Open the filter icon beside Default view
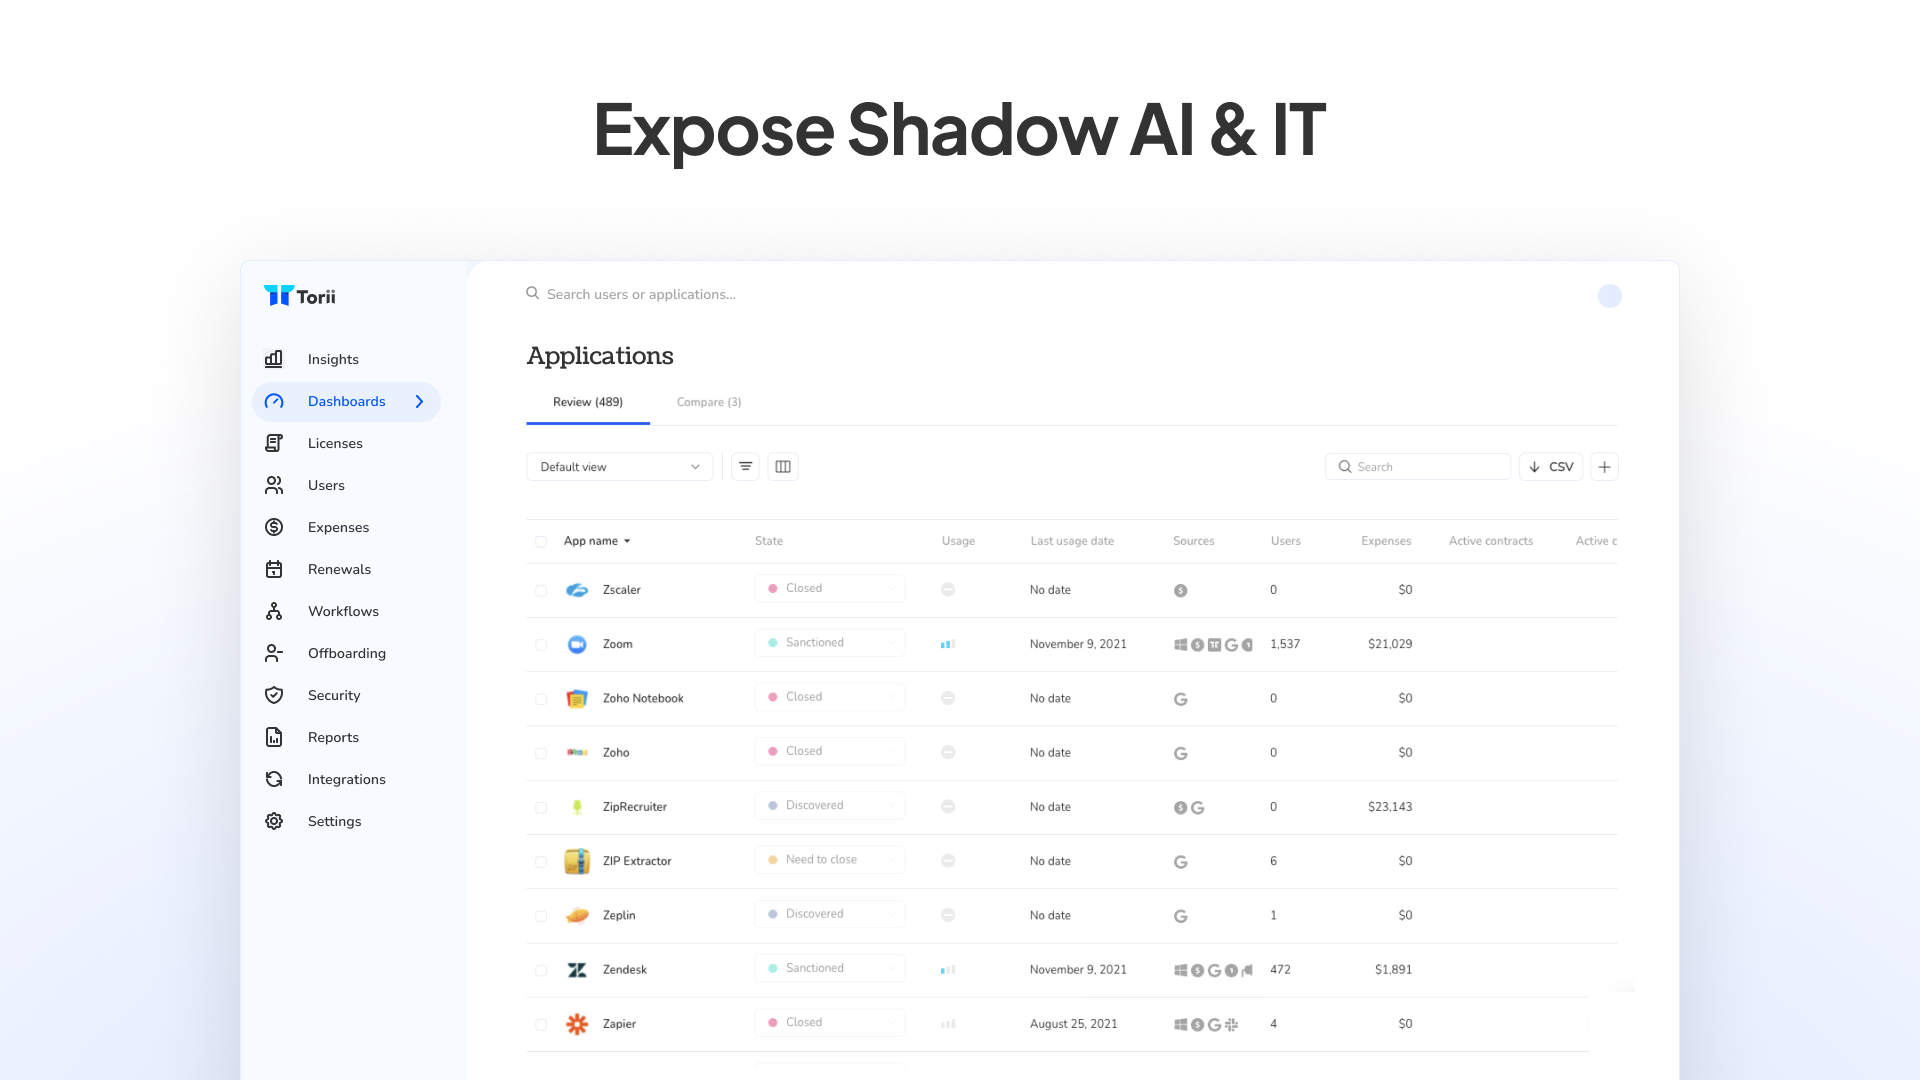The image size is (1920, 1080). [745, 467]
